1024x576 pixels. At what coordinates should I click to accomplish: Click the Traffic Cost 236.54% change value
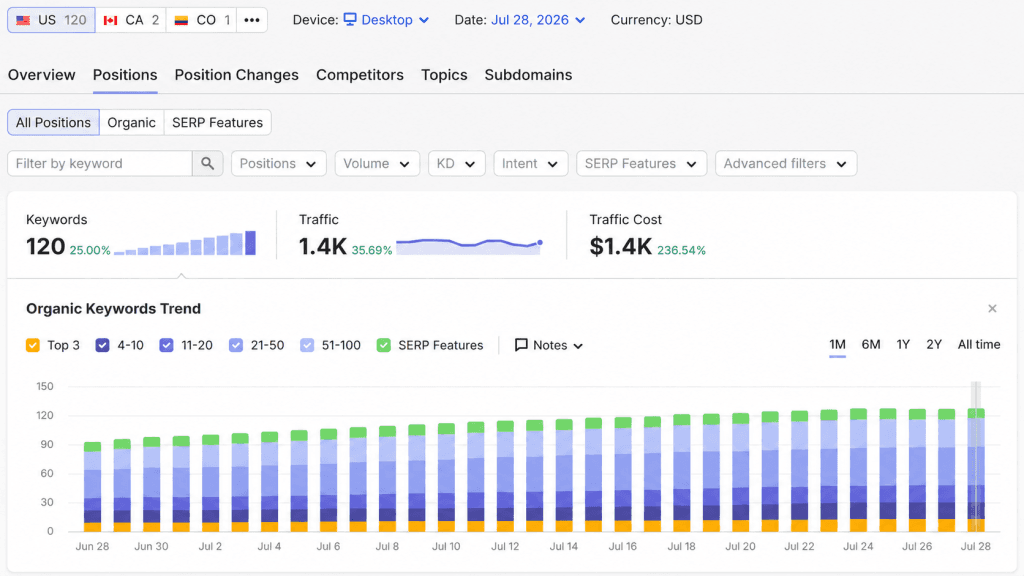[681, 251]
